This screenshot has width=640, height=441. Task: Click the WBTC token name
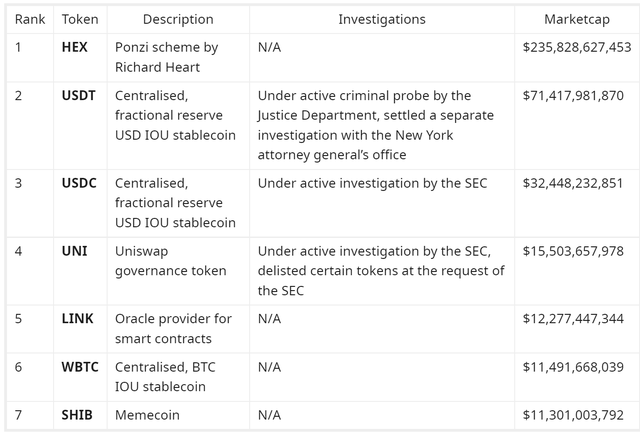[80, 367]
